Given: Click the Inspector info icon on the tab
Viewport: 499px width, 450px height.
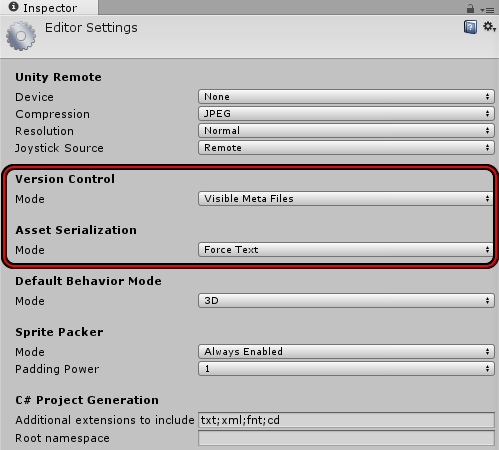Looking at the screenshot, I should tap(13, 7).
